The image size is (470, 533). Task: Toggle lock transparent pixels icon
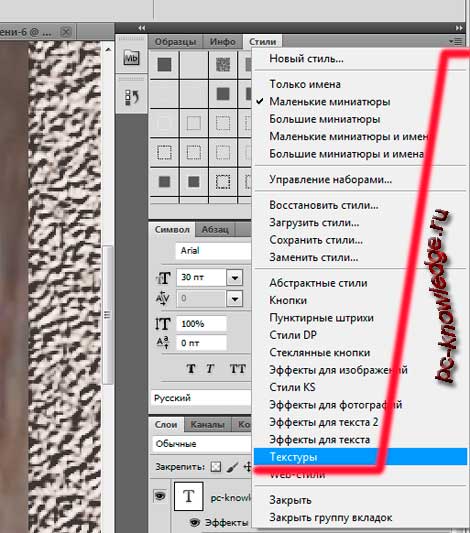click(216, 467)
